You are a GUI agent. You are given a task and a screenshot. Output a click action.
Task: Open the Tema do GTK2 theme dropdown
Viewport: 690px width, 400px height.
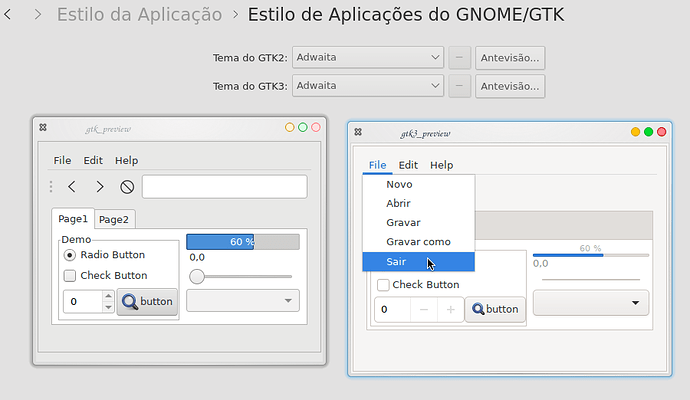(x=367, y=58)
